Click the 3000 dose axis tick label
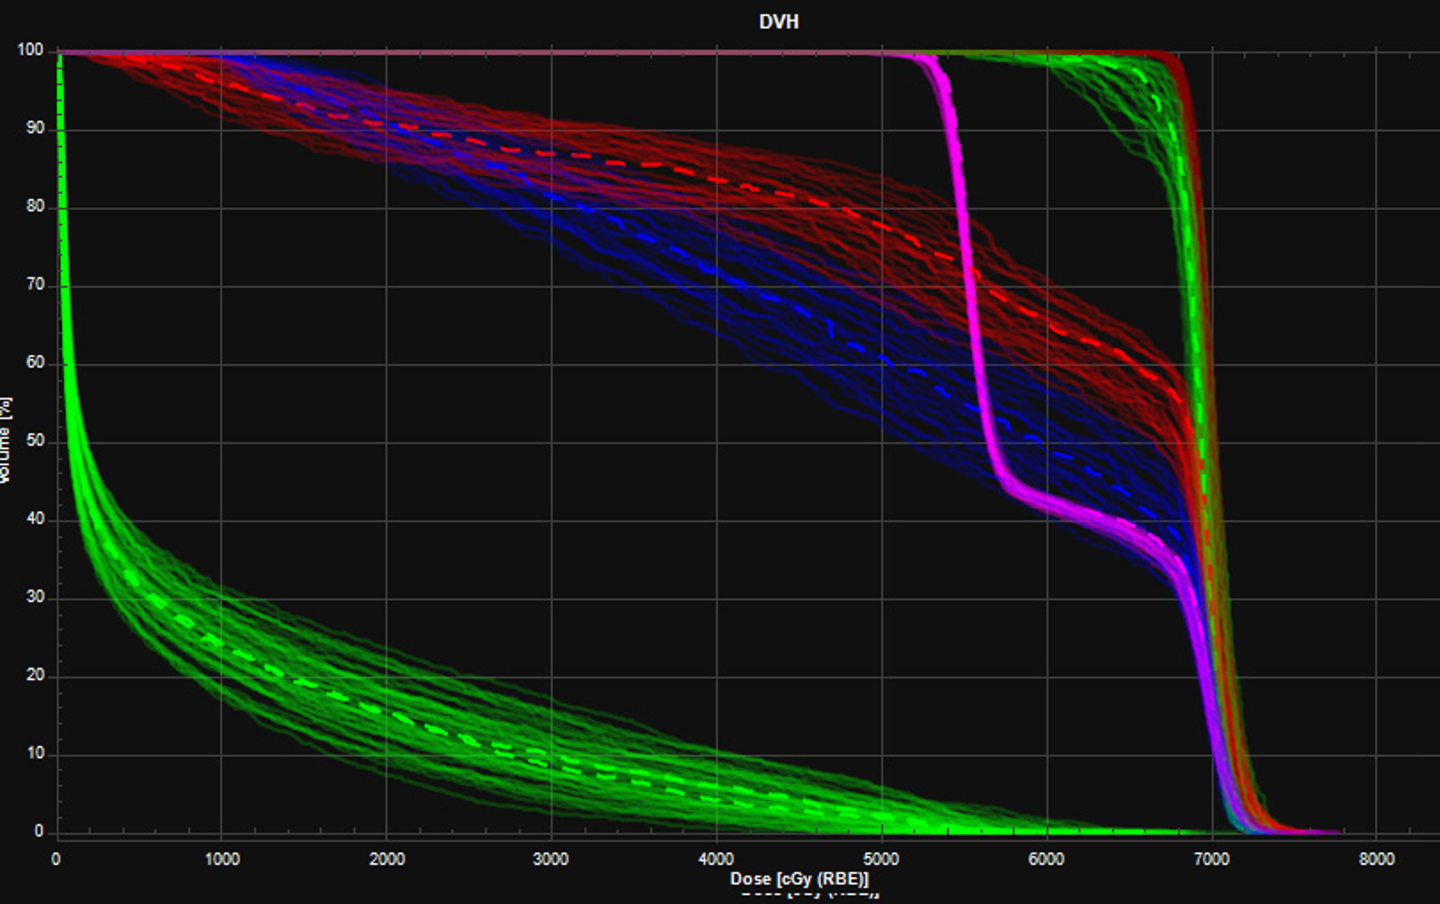The height and width of the screenshot is (904, 1440). click(551, 859)
